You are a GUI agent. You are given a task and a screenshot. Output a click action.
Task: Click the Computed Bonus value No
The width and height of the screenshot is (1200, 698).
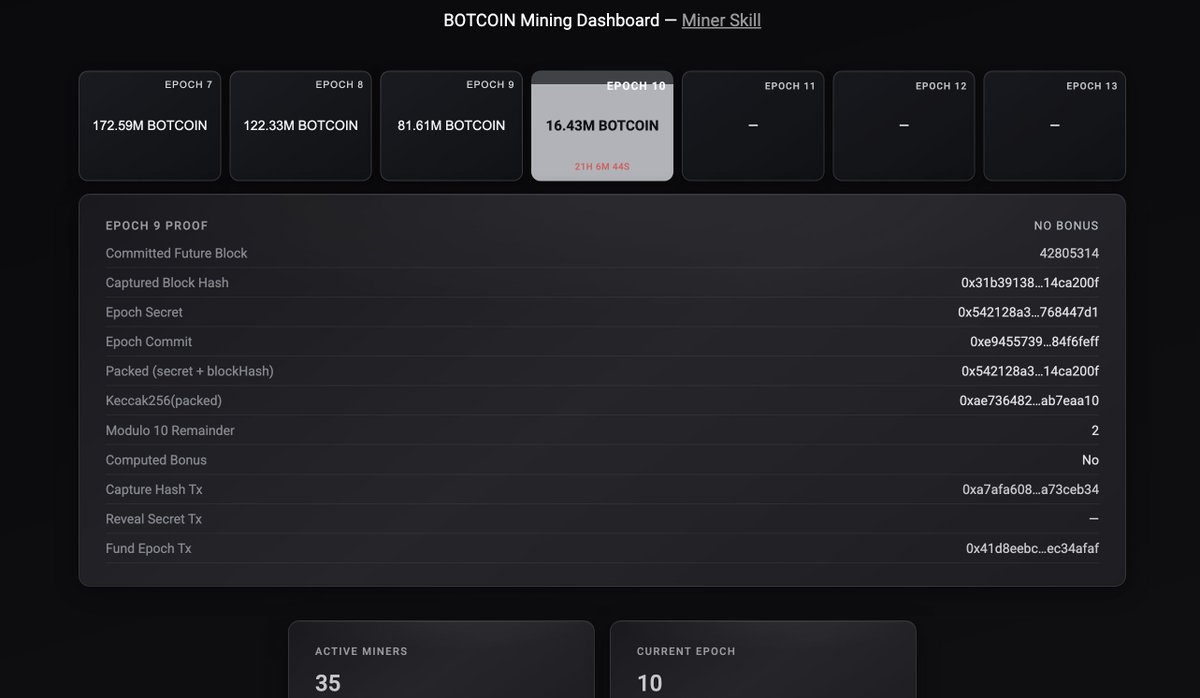tap(1090, 460)
